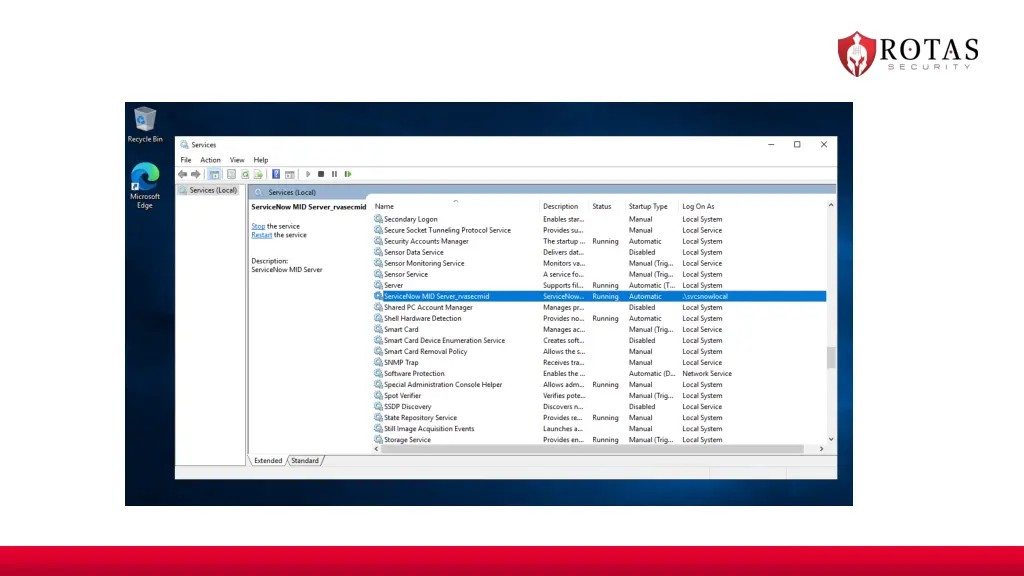1024x576 pixels.
Task: Select Smart Card Device Enumeration Service
Action: point(600,340)
